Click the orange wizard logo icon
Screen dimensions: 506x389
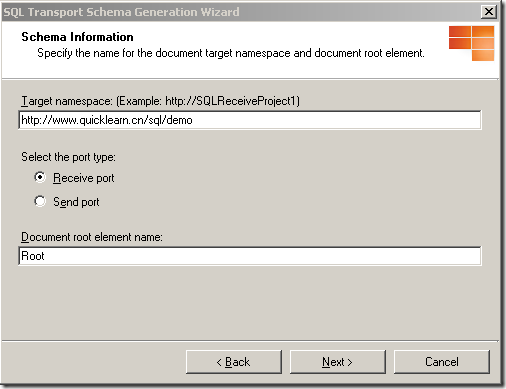pyautogui.click(x=471, y=43)
